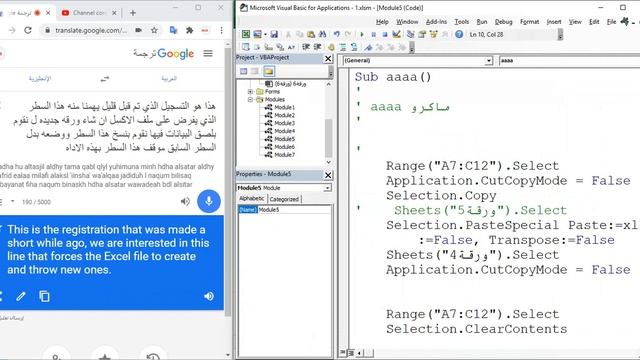This screenshot has height=360, width=640.
Task: Open the Debug menu
Action: point(503,22)
